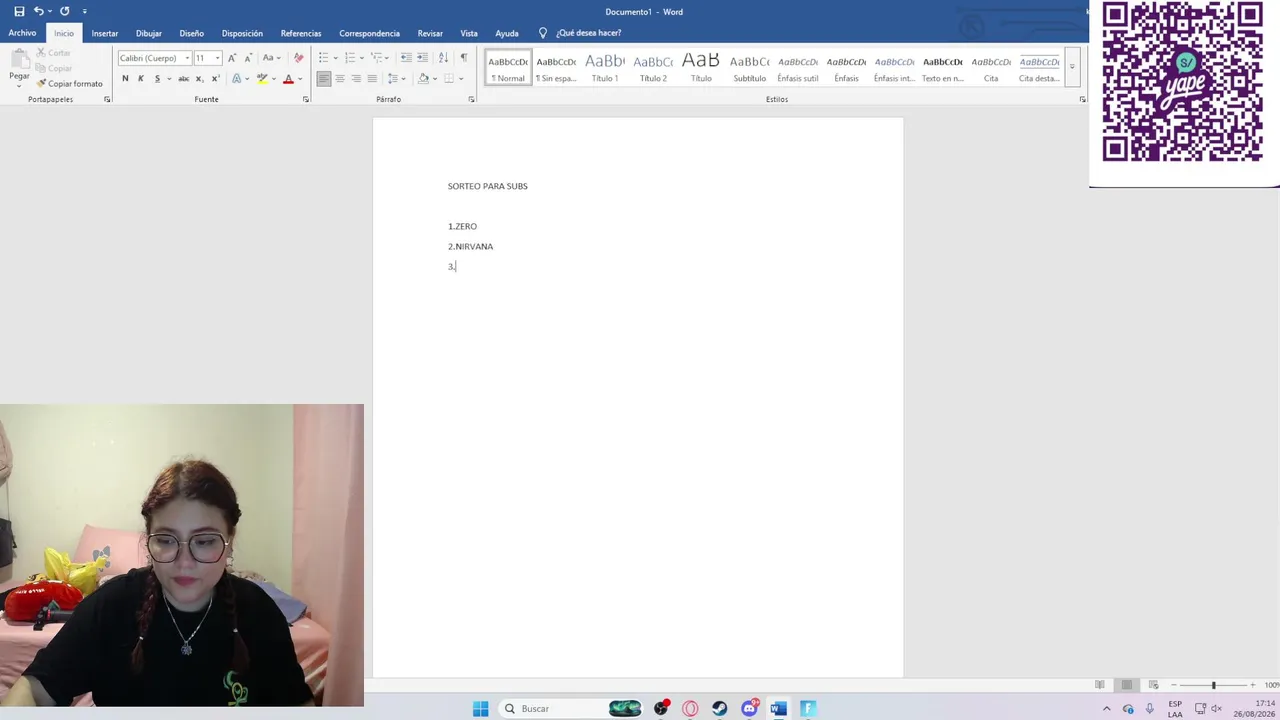The image size is (1280, 720).
Task: Apply the Subtítulo style
Action: 750,68
